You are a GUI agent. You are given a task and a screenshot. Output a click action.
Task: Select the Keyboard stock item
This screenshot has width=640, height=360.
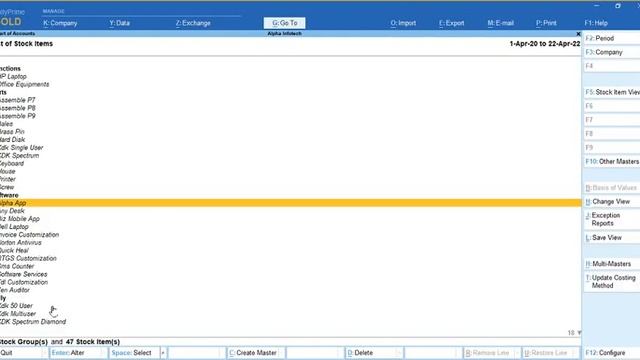(12, 163)
